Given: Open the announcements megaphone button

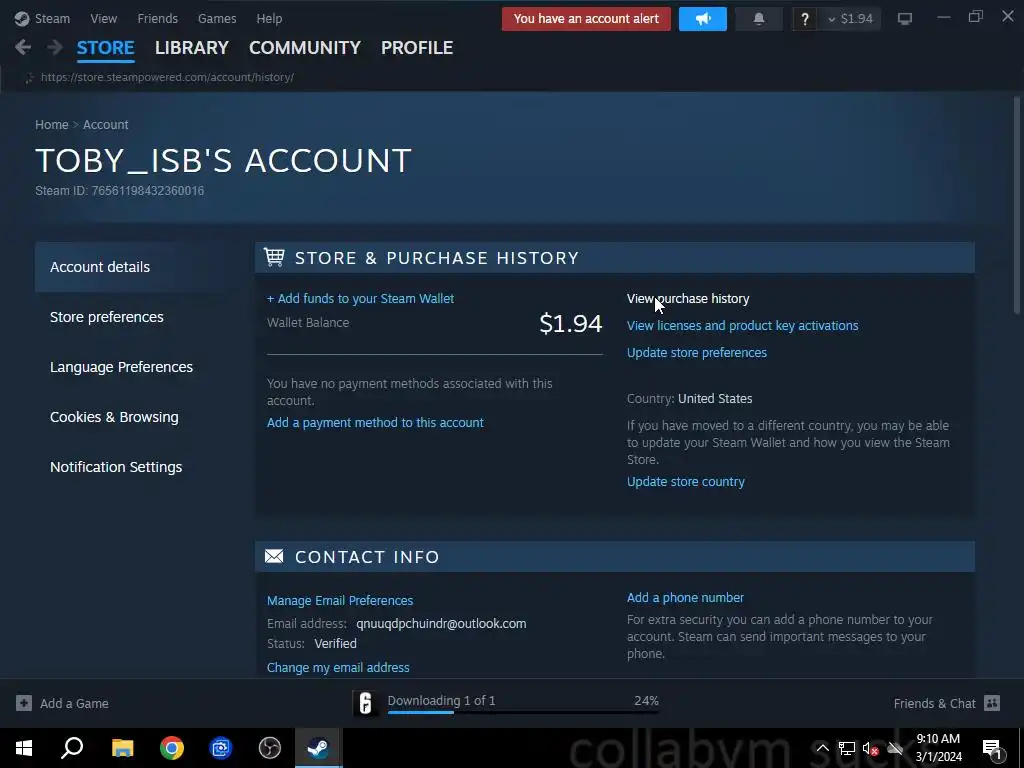Looking at the screenshot, I should click(703, 19).
